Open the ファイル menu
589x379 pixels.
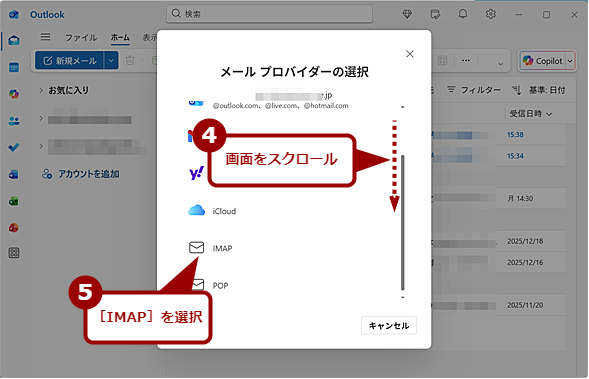(x=81, y=38)
